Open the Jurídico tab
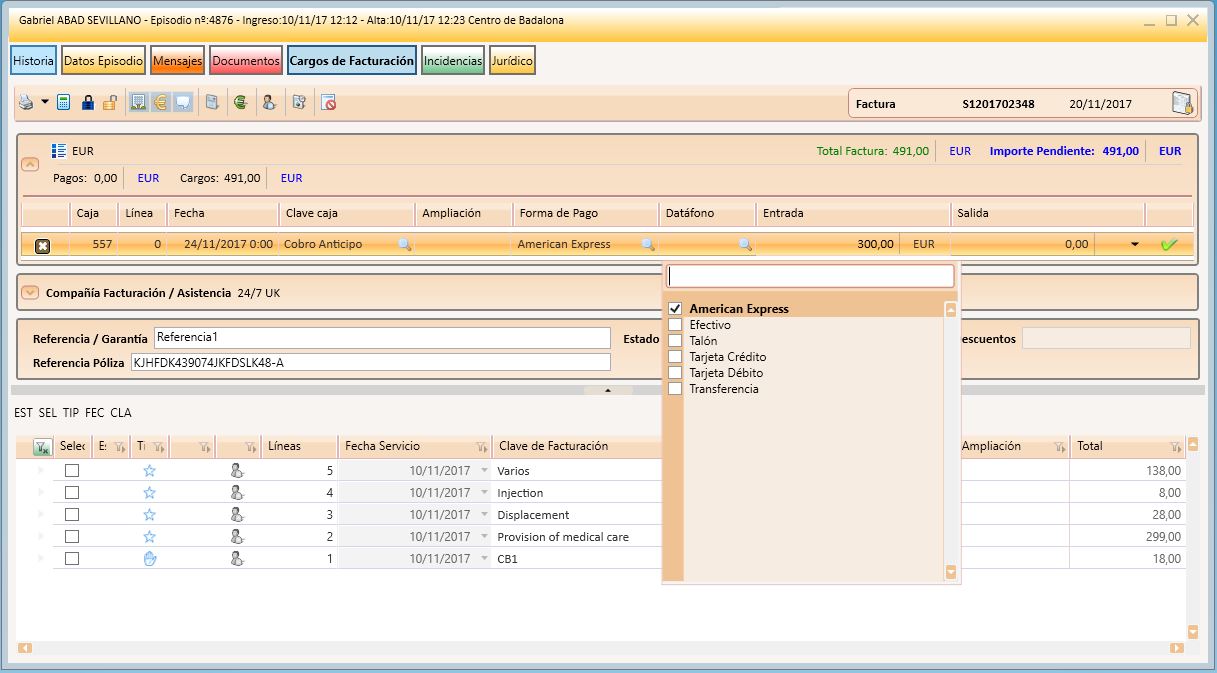 (x=512, y=61)
